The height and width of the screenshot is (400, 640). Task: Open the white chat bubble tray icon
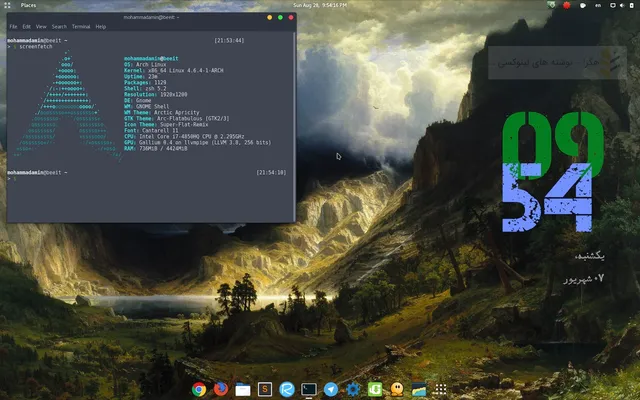pos(583,5)
